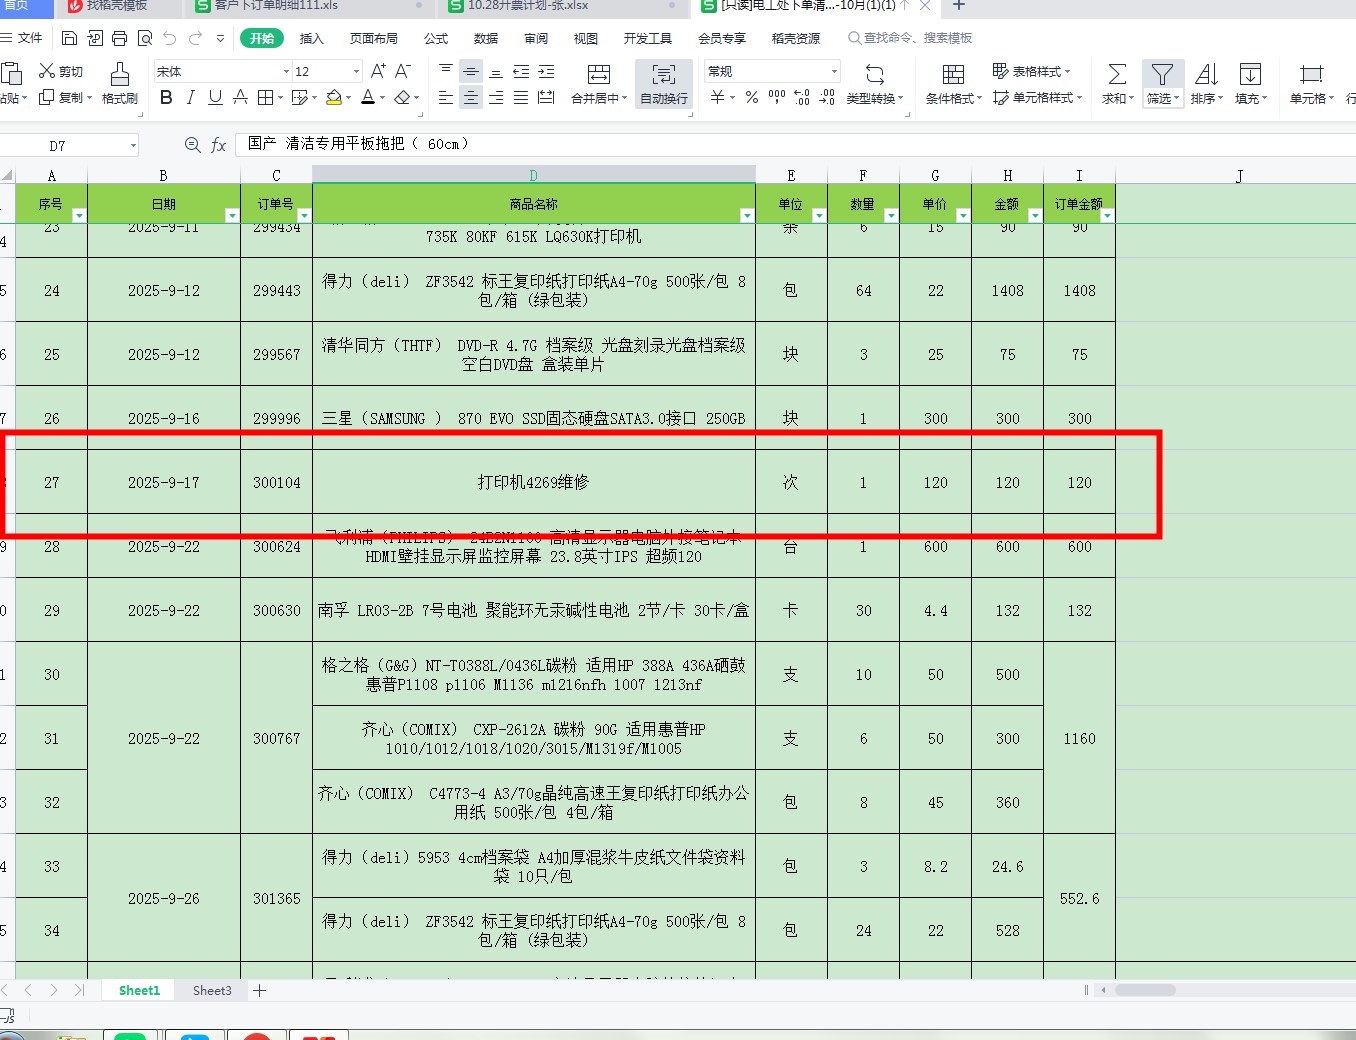The height and width of the screenshot is (1040, 1356).
Task: Toggle Wrap Text (自动换行) button
Action: [x=663, y=82]
